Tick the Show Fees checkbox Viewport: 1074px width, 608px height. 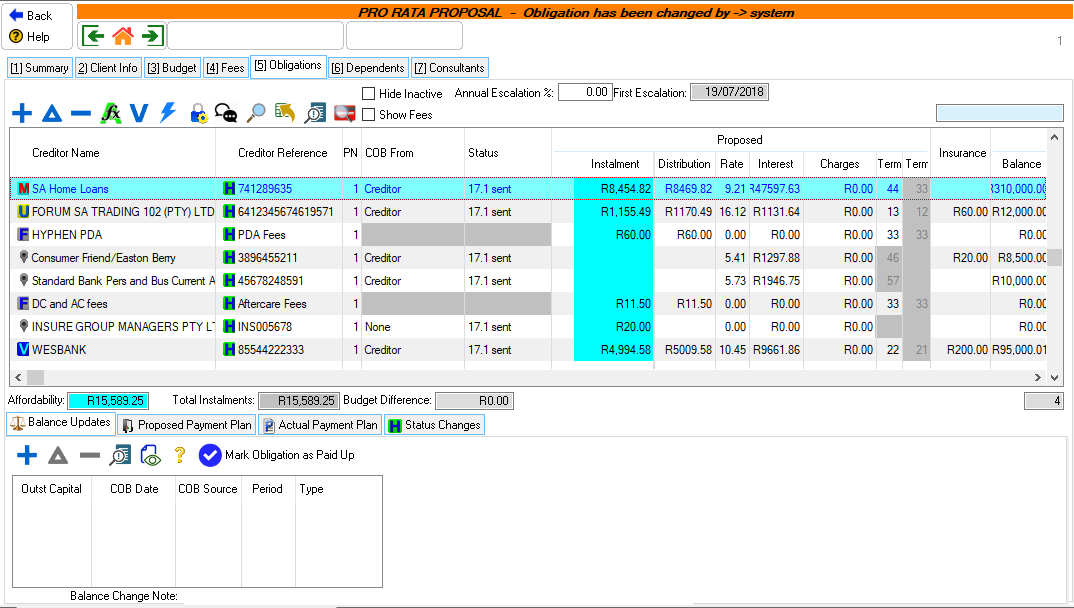pyautogui.click(x=369, y=115)
